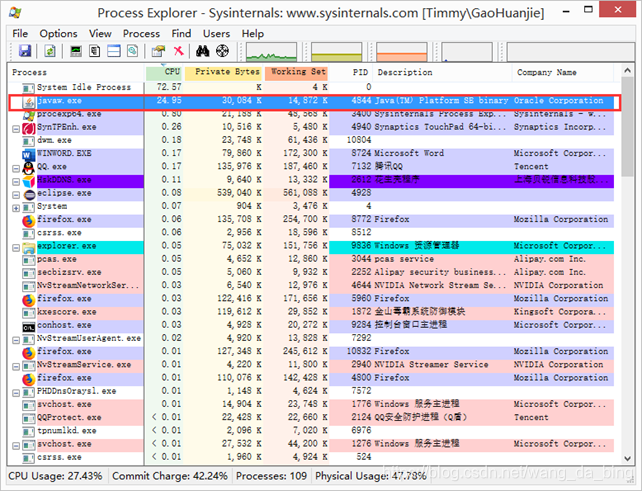Collapse the HskDDNS.exe tree node
This screenshot has width=642, height=491.
point(16,182)
